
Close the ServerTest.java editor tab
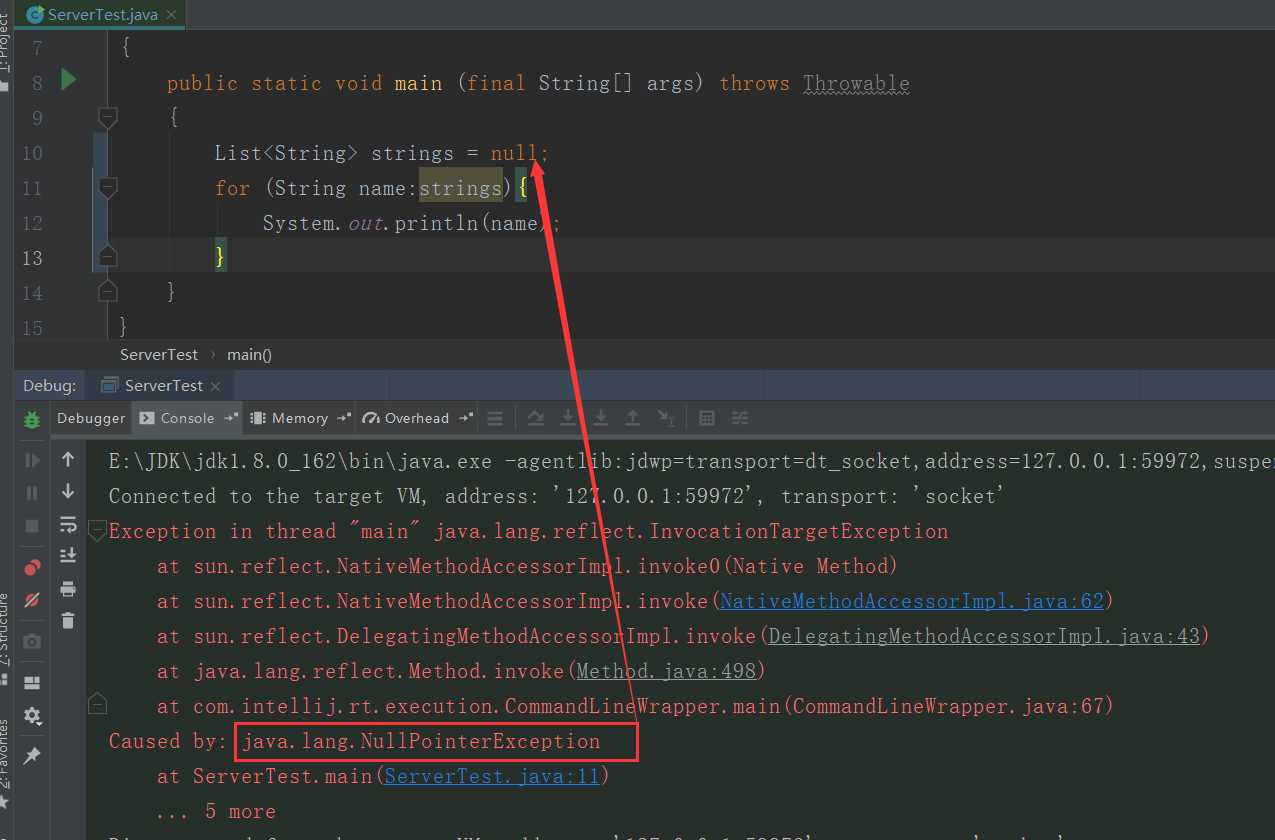(170, 15)
